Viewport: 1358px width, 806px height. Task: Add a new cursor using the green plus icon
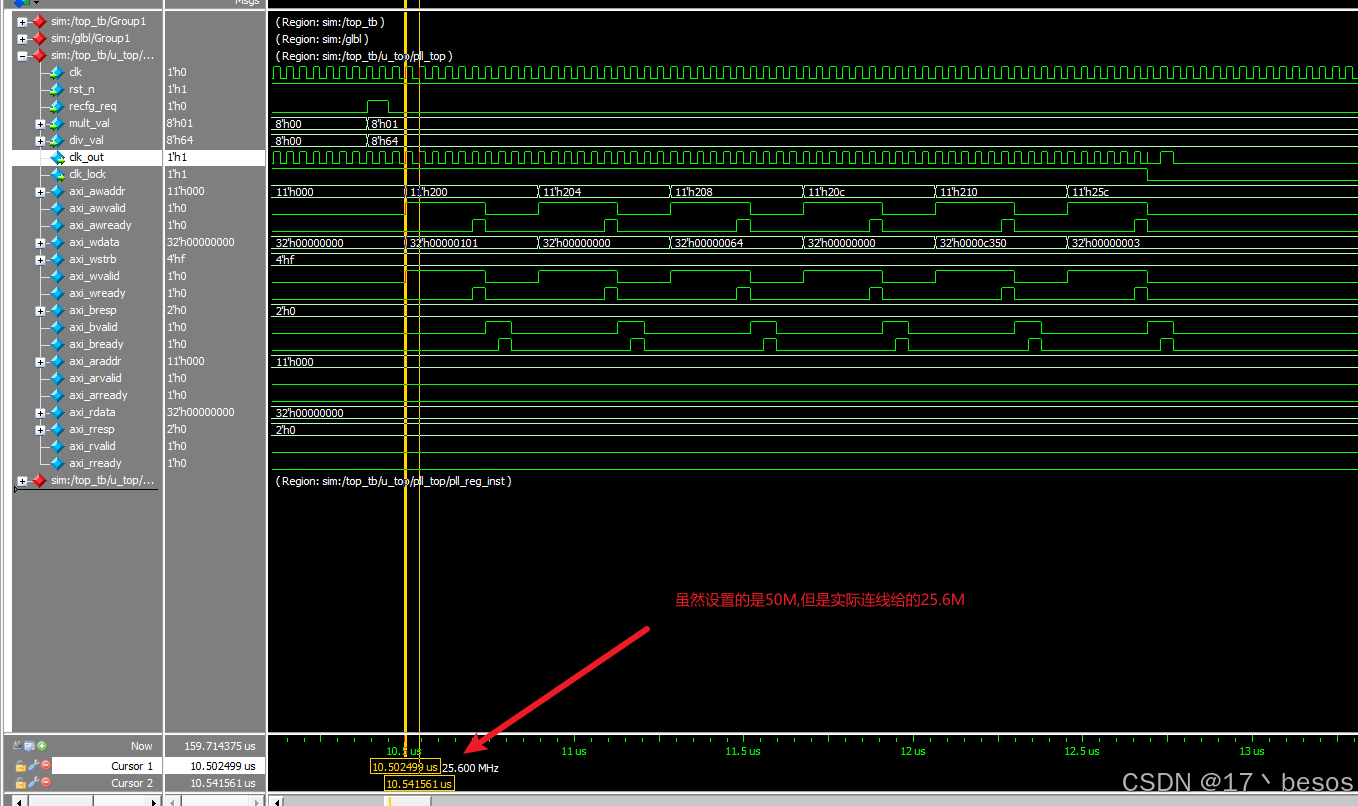pos(43,746)
